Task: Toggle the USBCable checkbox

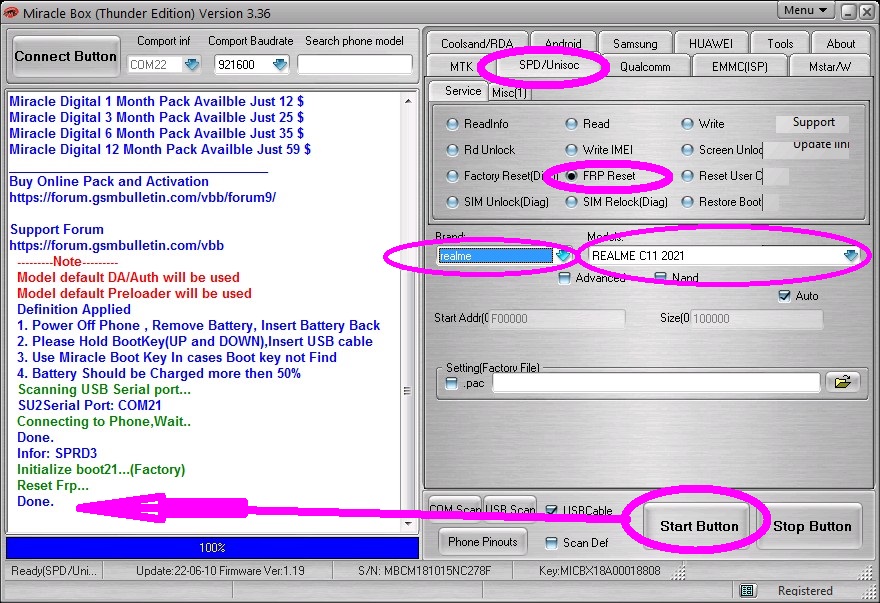Action: pyautogui.click(x=552, y=510)
